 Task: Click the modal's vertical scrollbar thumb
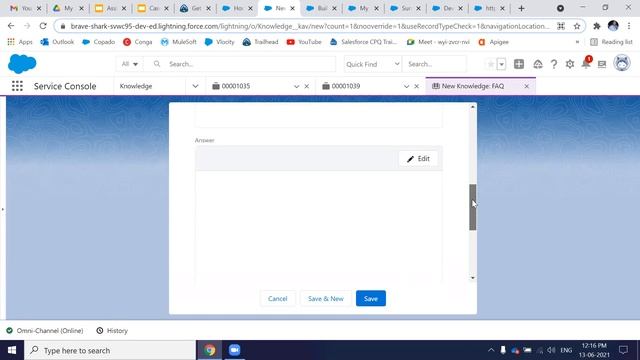pos(473,207)
